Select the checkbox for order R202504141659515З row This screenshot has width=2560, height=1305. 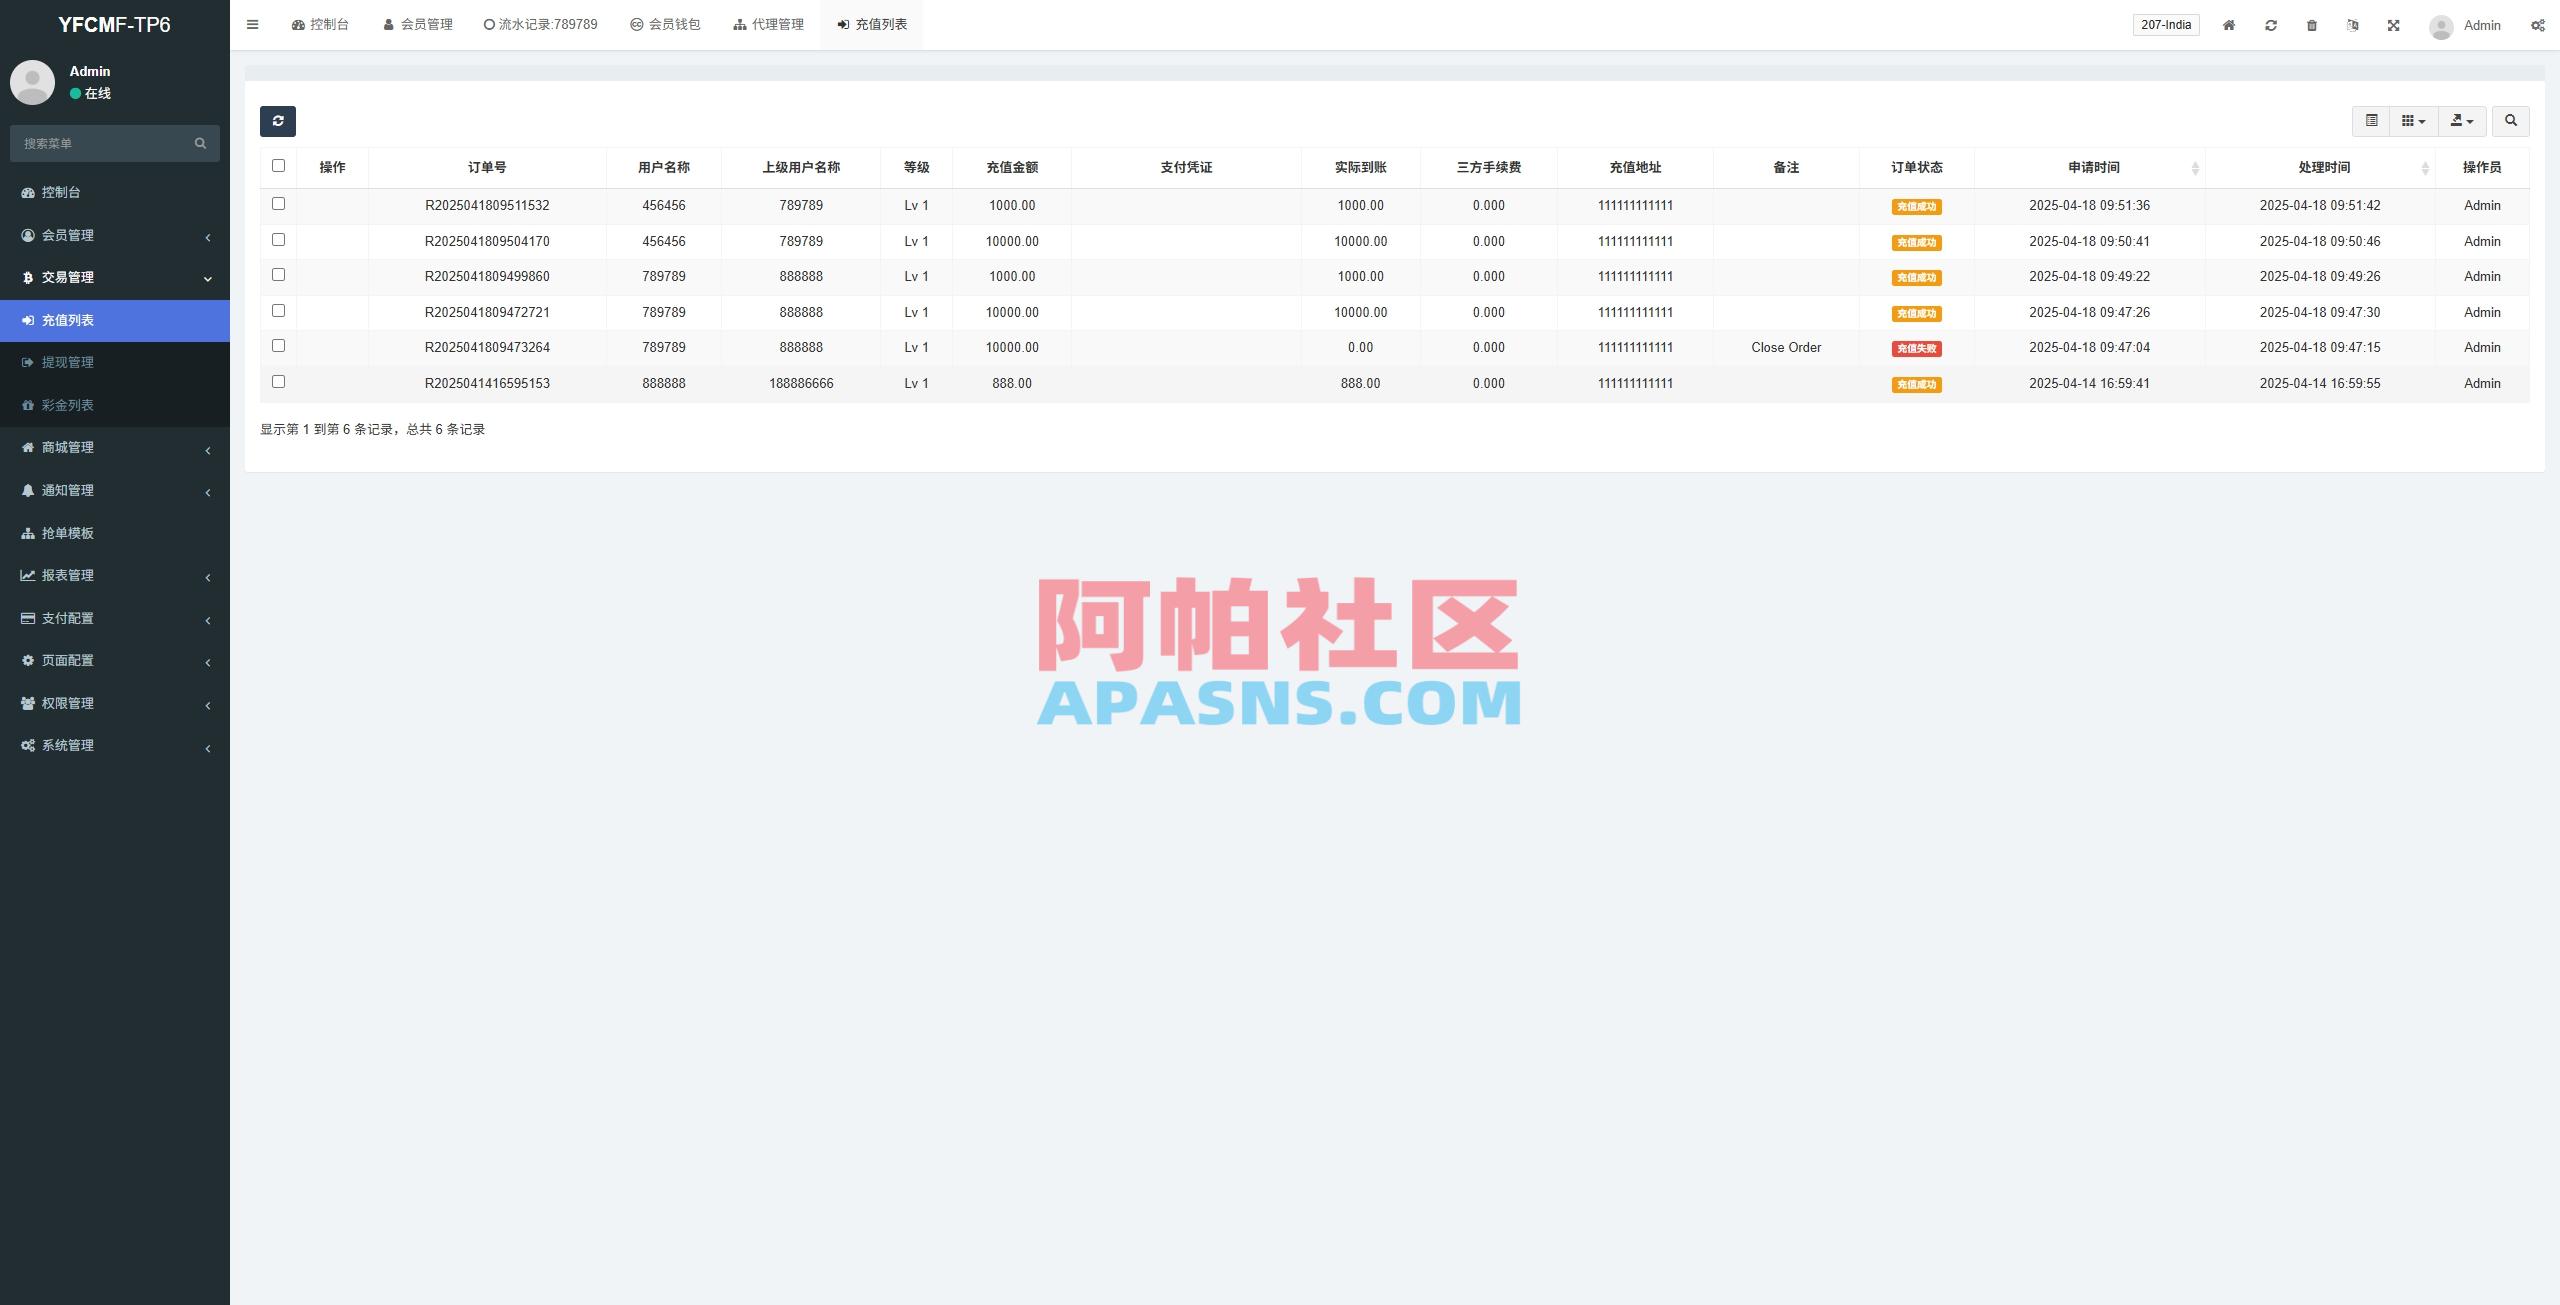(279, 381)
